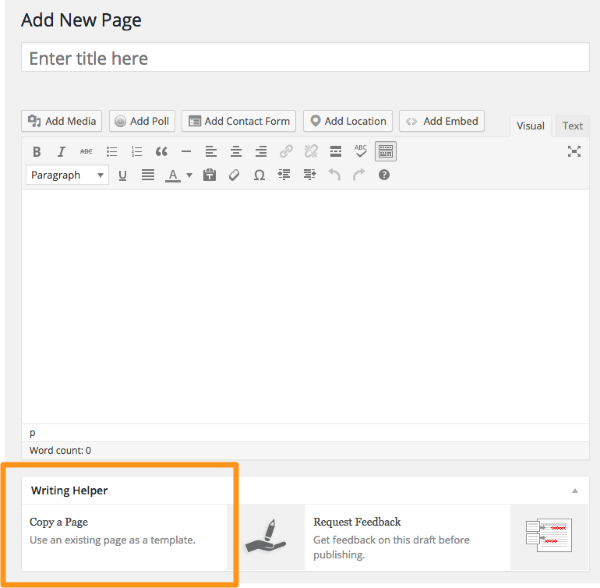The height and width of the screenshot is (588, 600).
Task: Open text color picker arrow
Action: click(189, 176)
